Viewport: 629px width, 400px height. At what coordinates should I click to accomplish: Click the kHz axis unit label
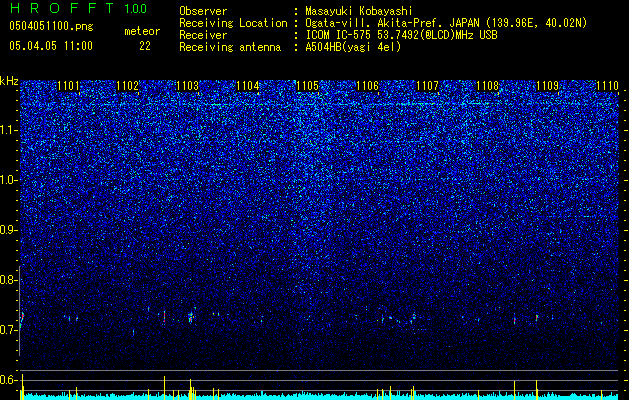(x=9, y=81)
